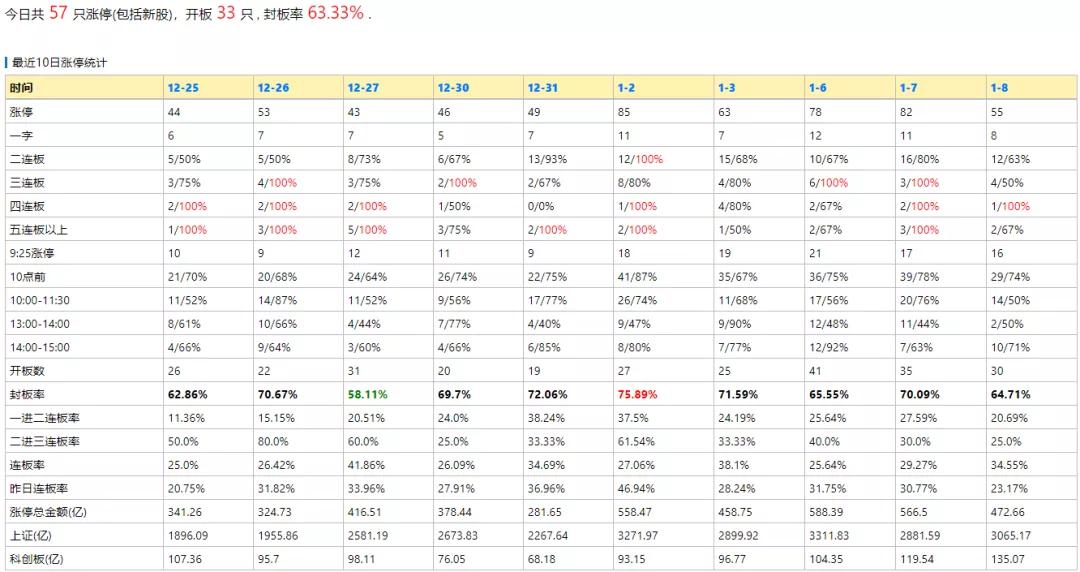Viewport: 1080px width, 572px height.
Task: Select the 1-2 date column header
Action: [x=626, y=88]
